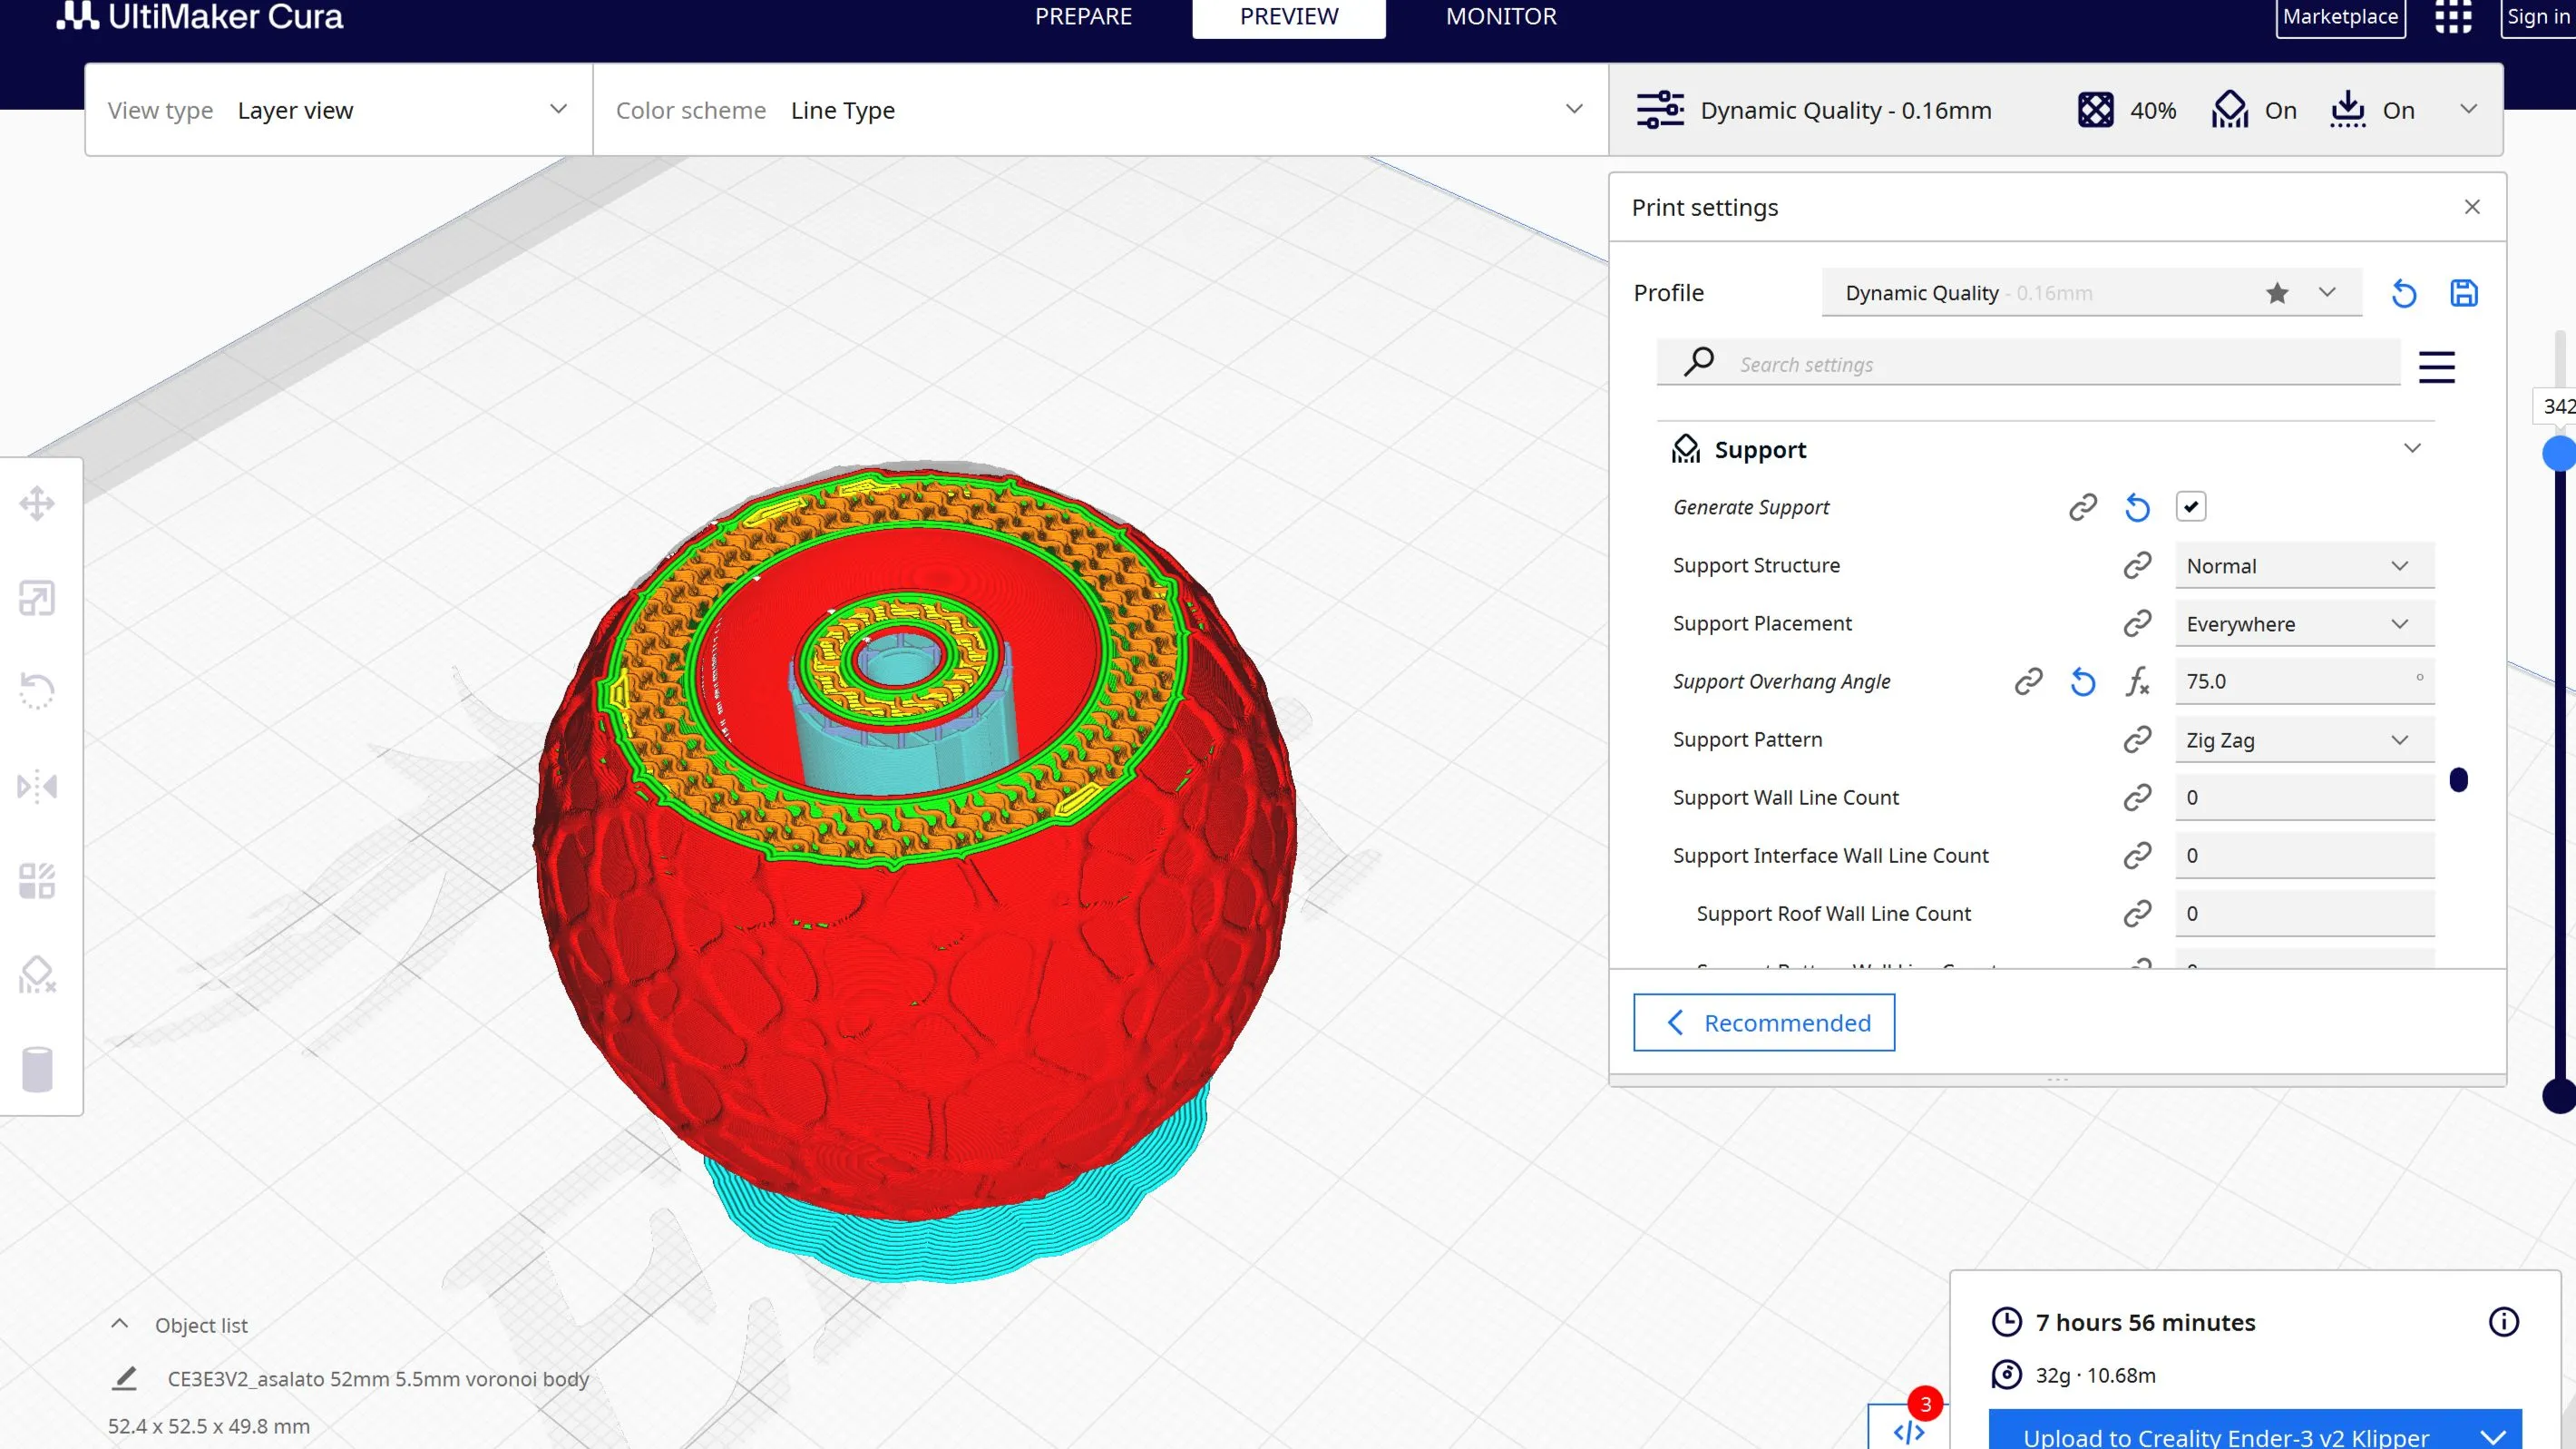This screenshot has width=2576, height=1449.
Task: Expand the Color scheme dropdown
Action: coord(1100,110)
